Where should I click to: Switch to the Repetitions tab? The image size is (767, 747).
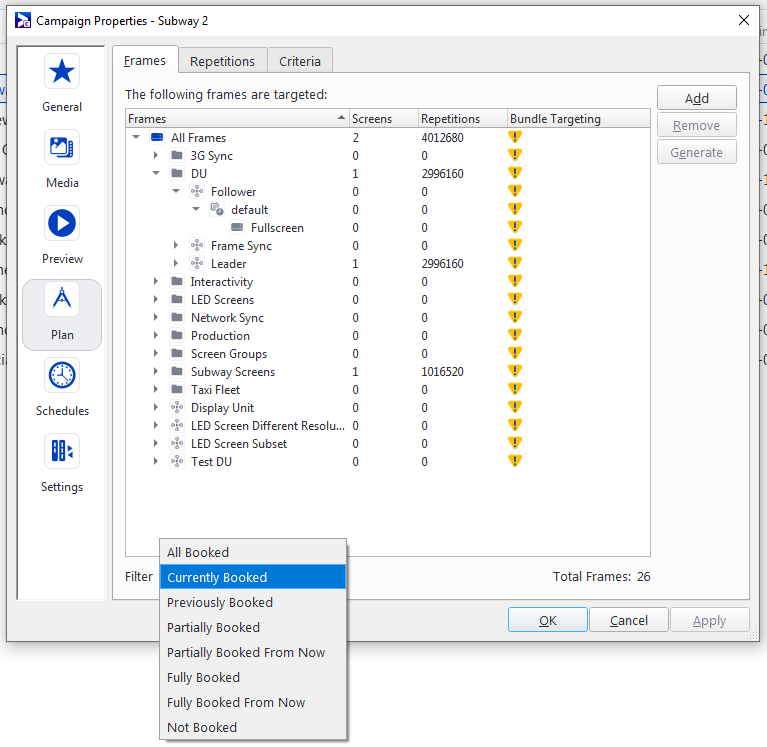(x=222, y=61)
